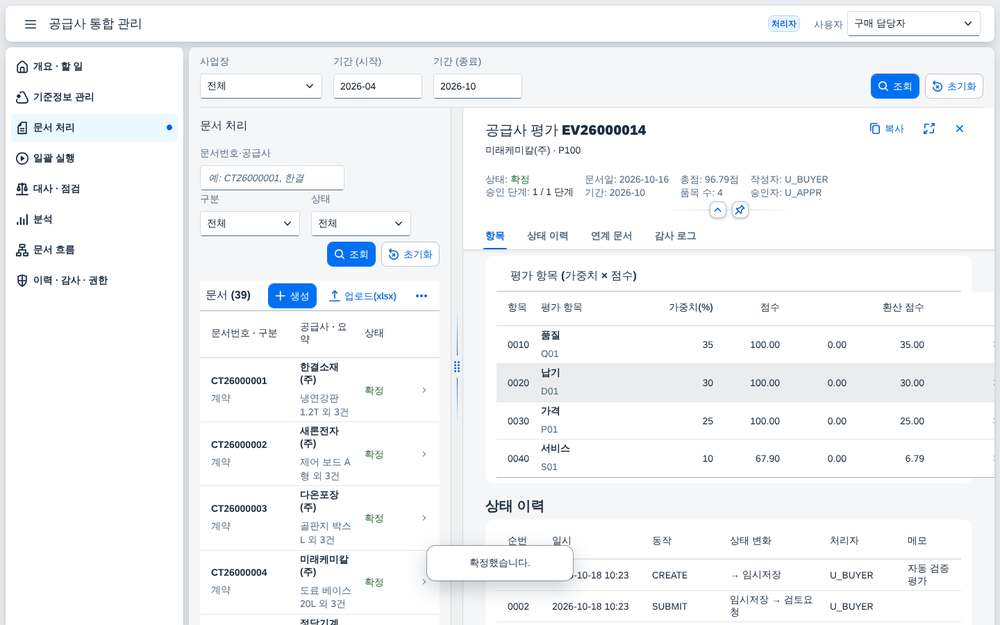Click the 처리자 badge in top bar

(x=783, y=24)
